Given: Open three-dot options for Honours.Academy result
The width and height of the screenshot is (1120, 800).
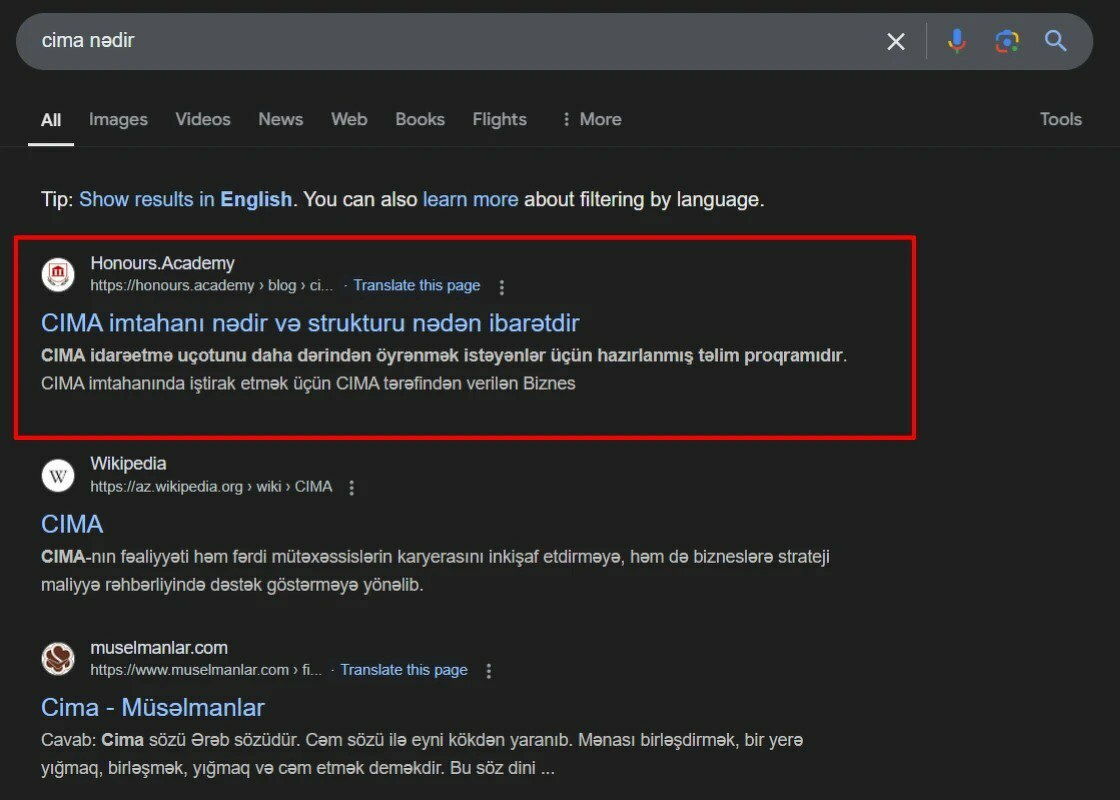Looking at the screenshot, I should pyautogui.click(x=502, y=287).
